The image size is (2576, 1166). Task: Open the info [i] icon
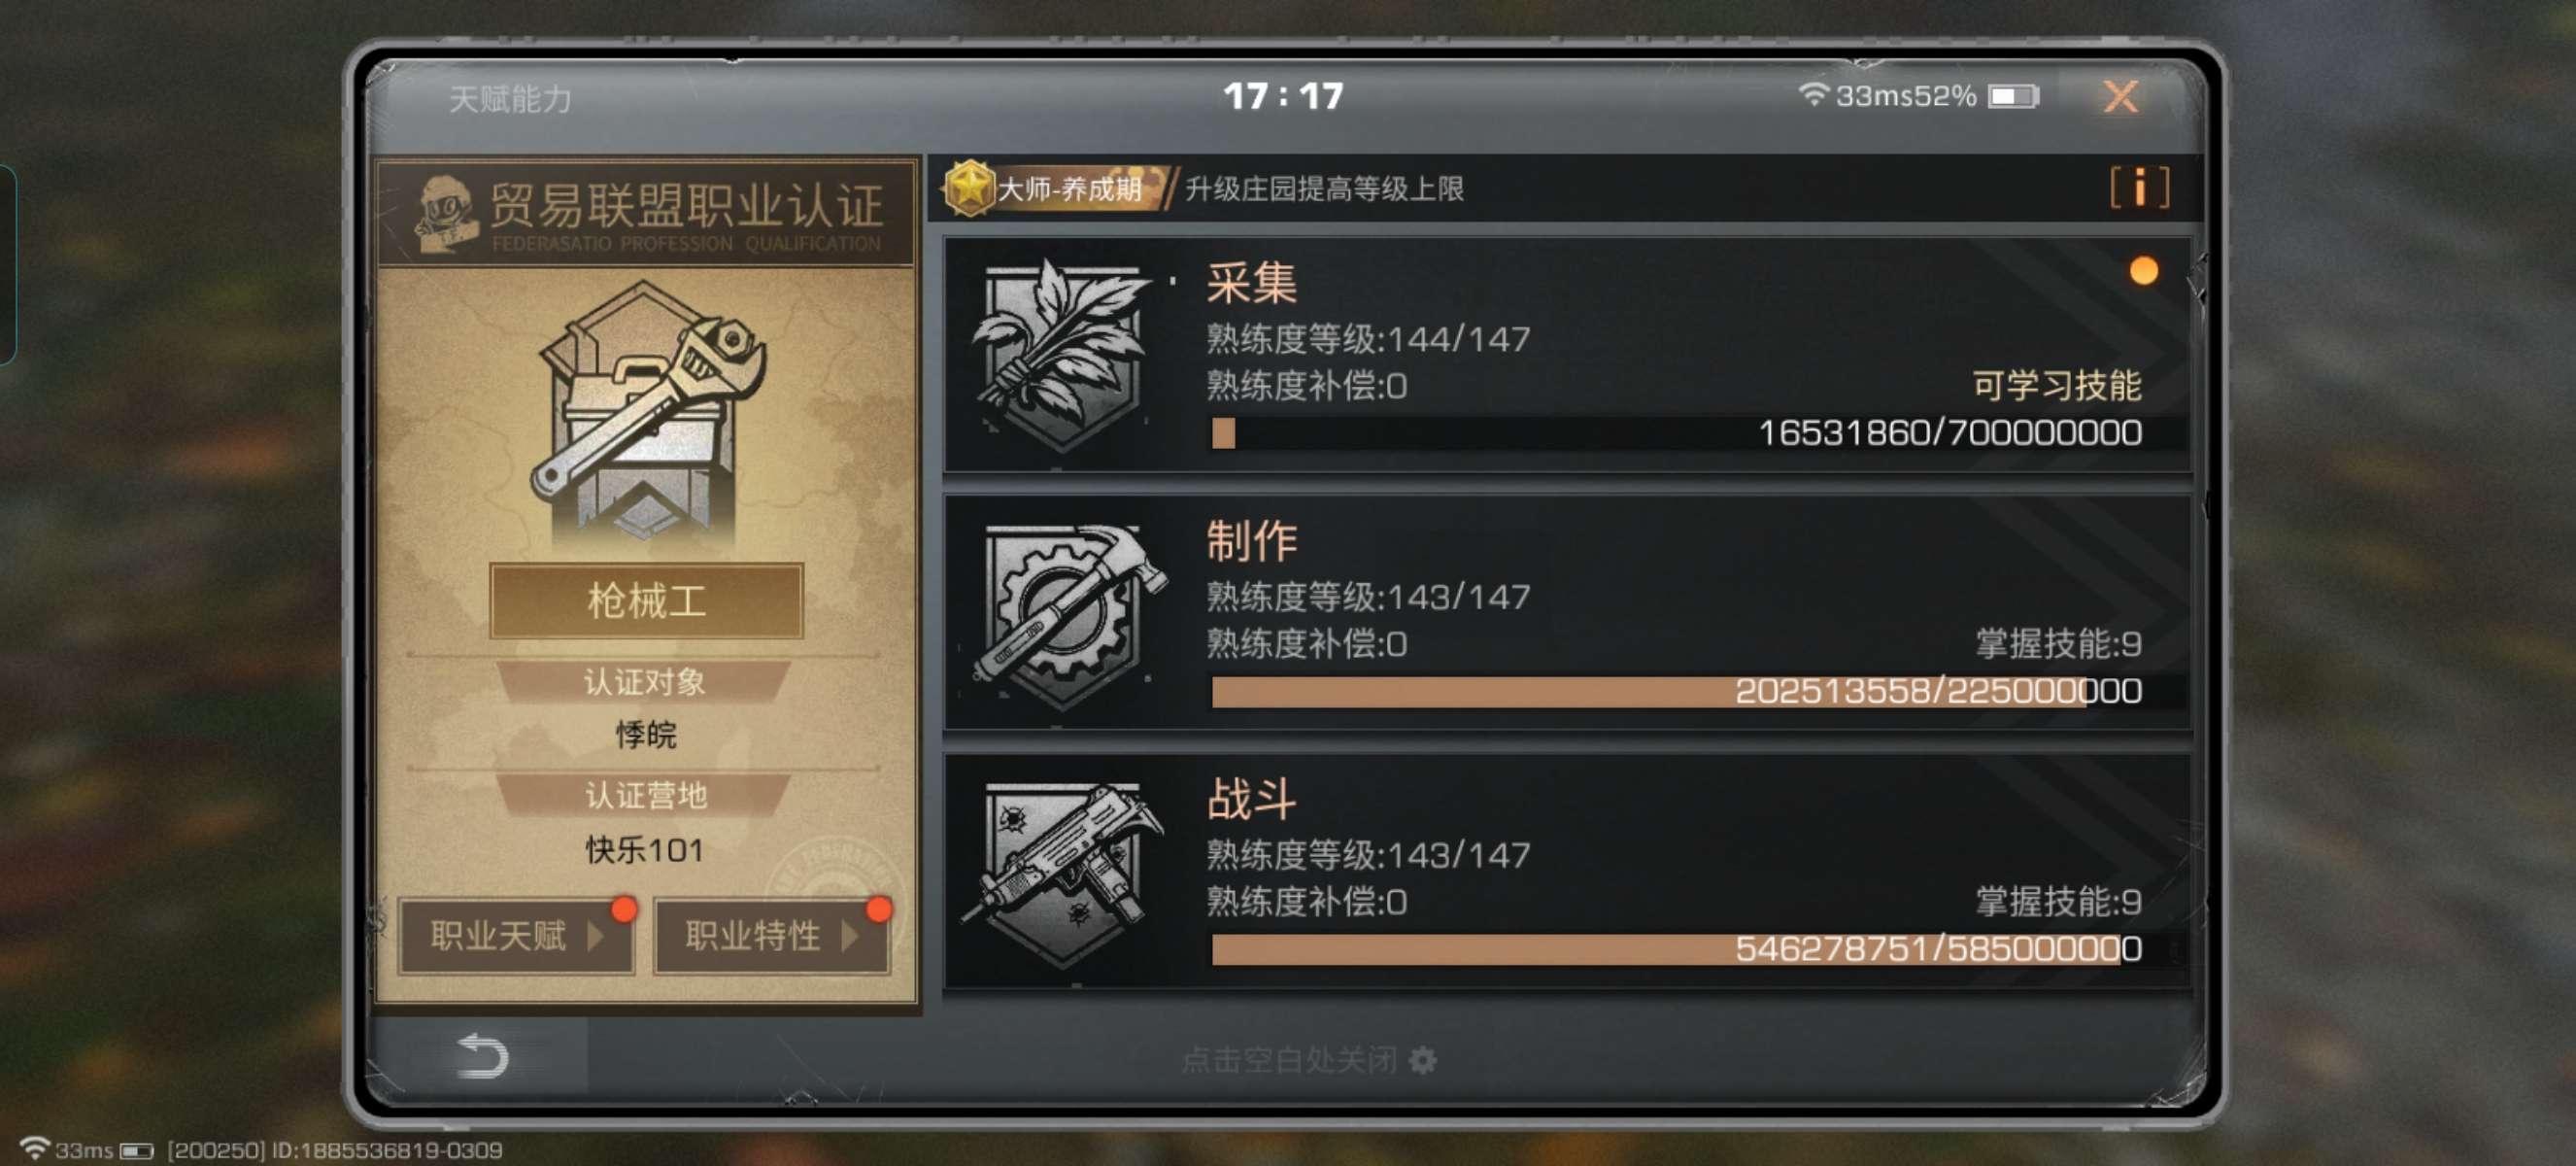click(x=2138, y=187)
